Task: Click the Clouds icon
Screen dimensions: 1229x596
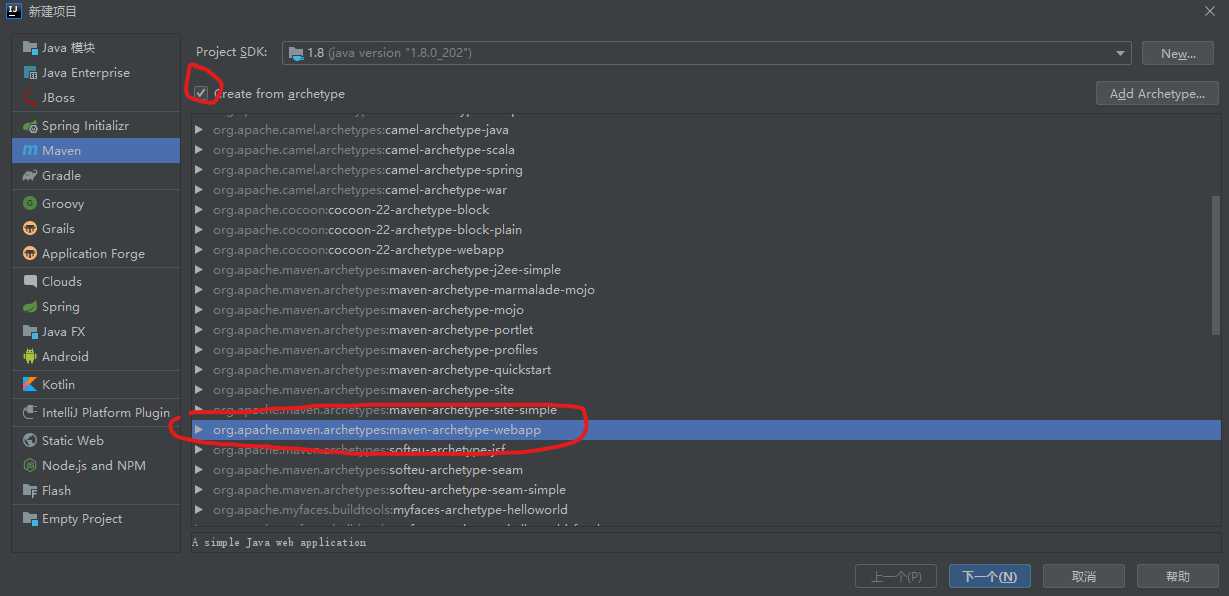Action: (x=30, y=282)
